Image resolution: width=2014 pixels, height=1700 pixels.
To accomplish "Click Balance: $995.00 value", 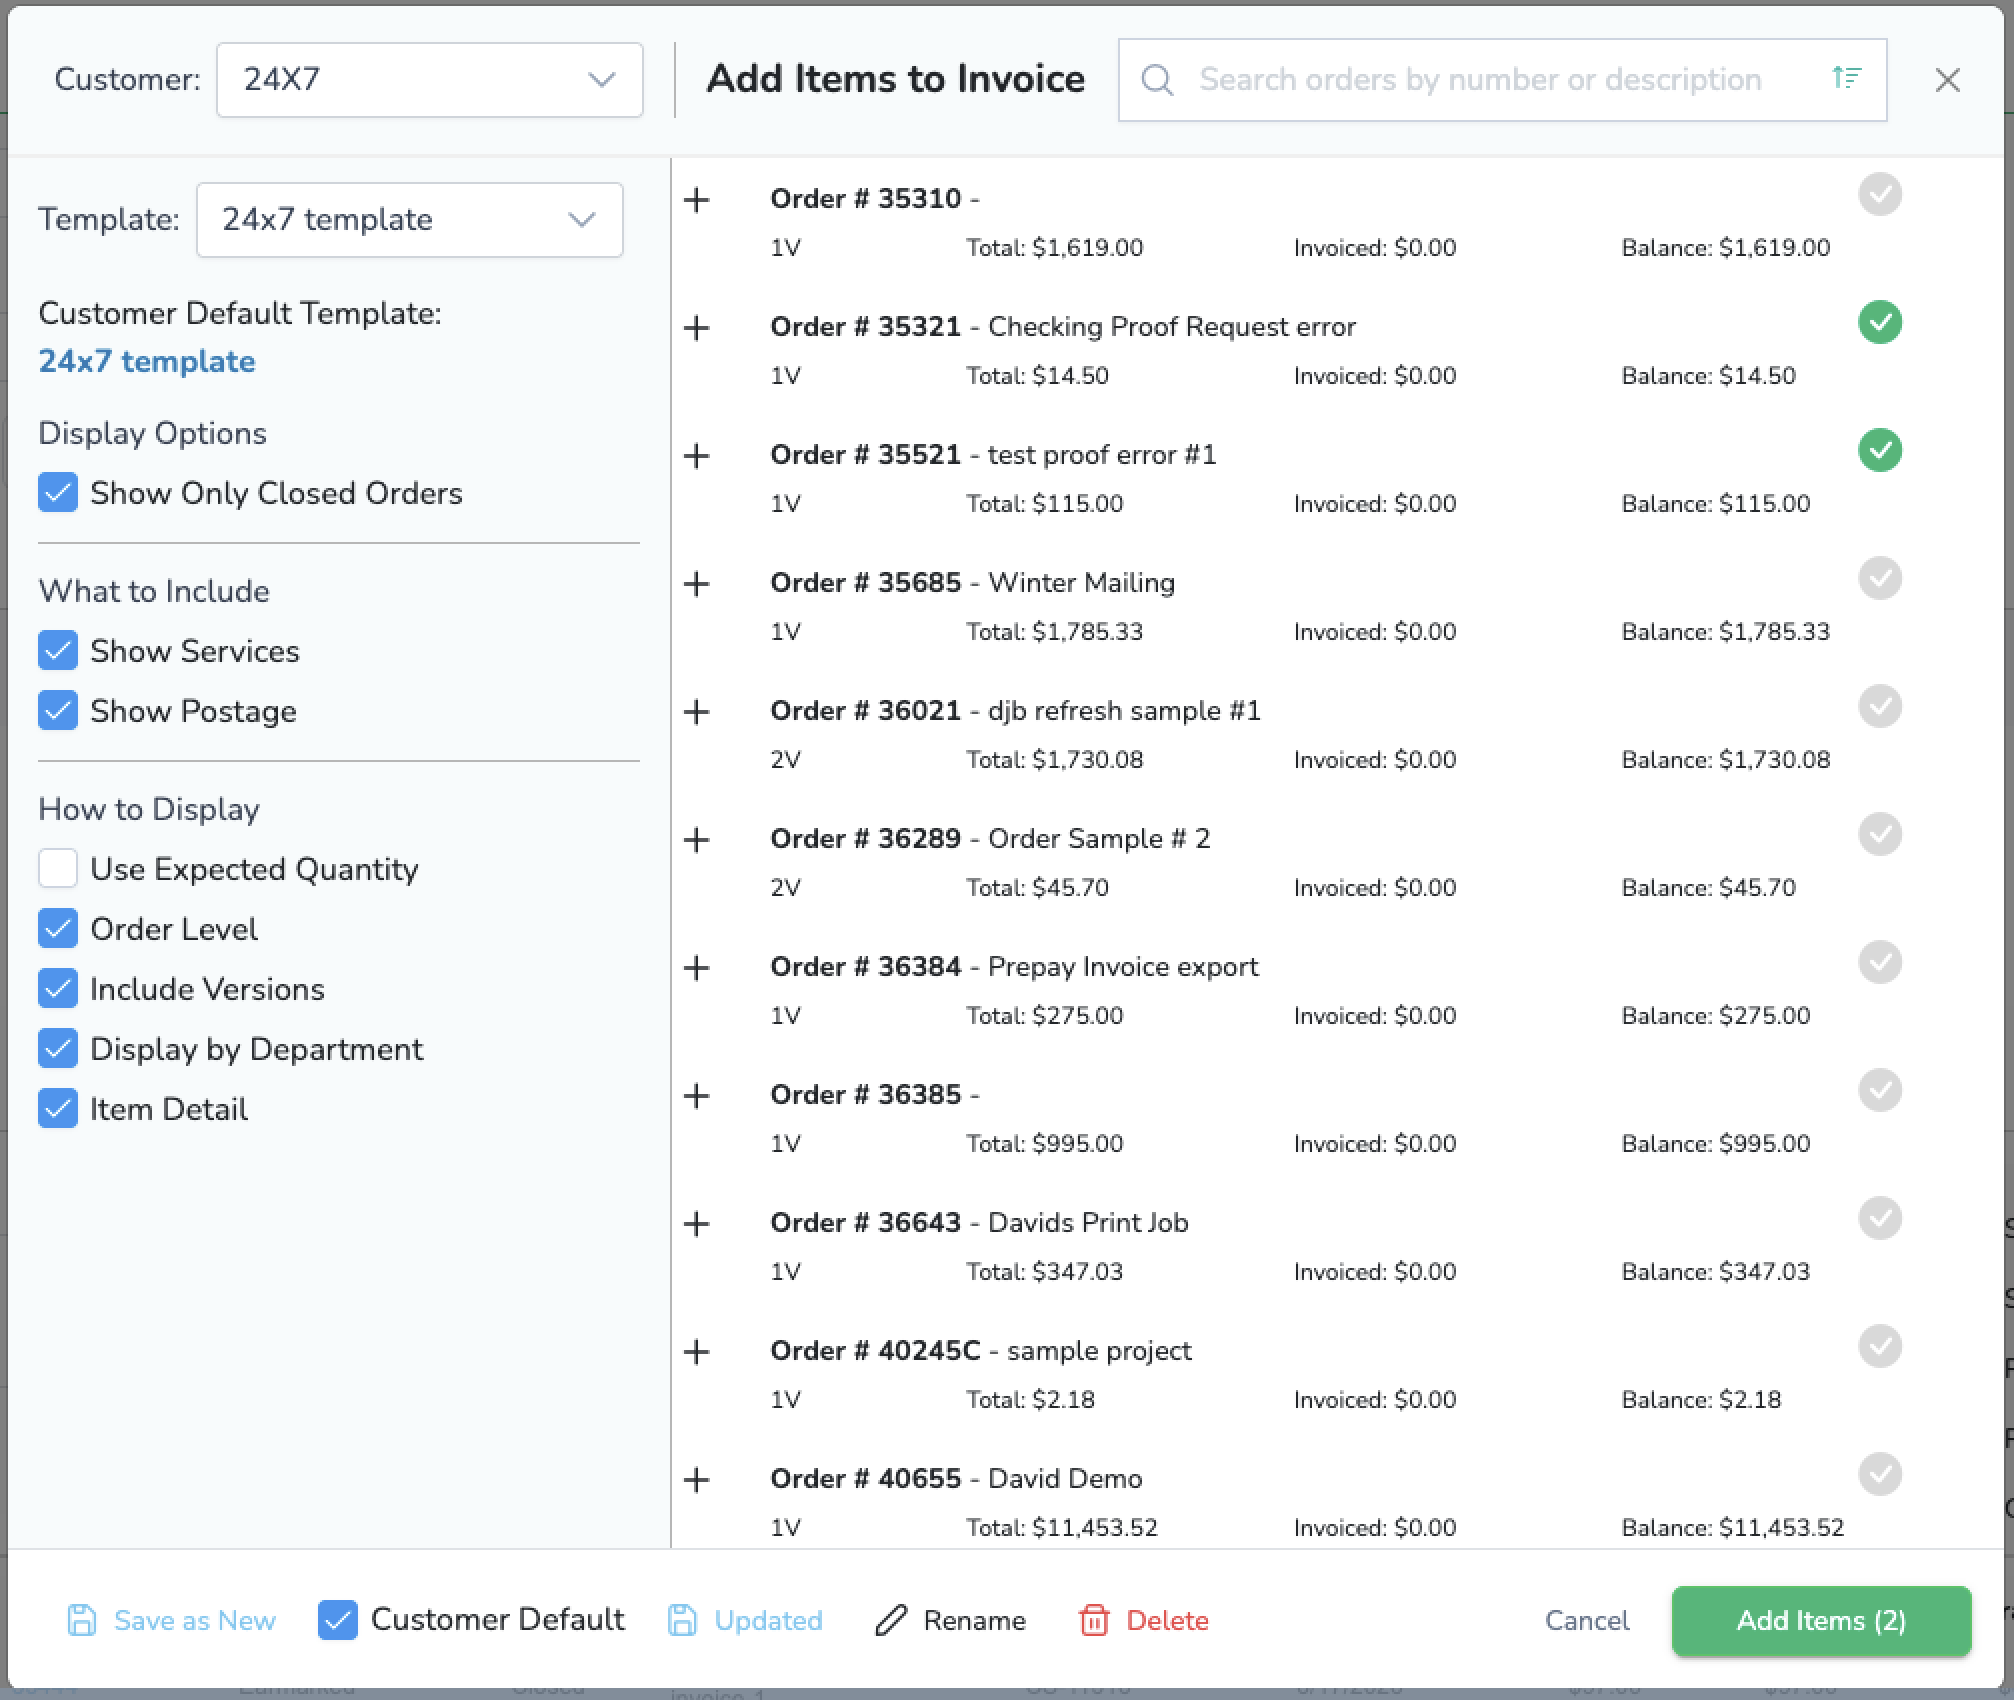I will (x=1715, y=1144).
